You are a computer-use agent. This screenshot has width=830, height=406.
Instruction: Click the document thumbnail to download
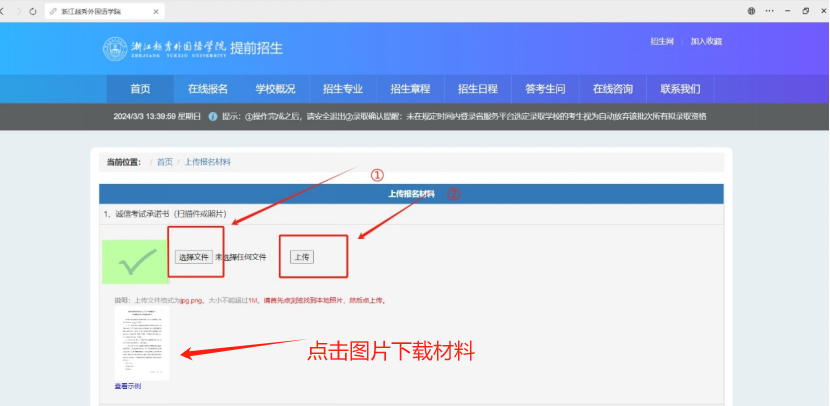click(x=142, y=343)
